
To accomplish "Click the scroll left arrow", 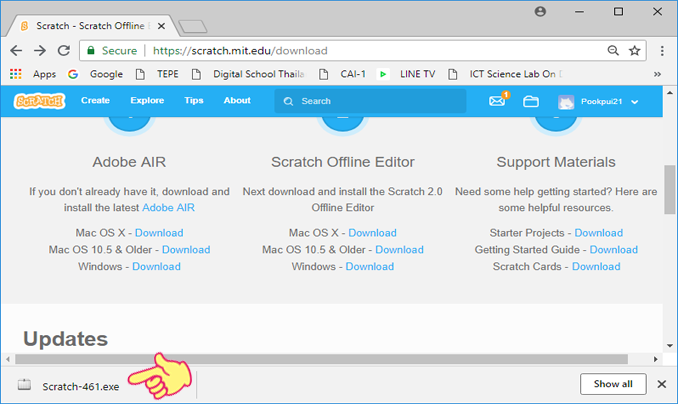I will 8,359.
